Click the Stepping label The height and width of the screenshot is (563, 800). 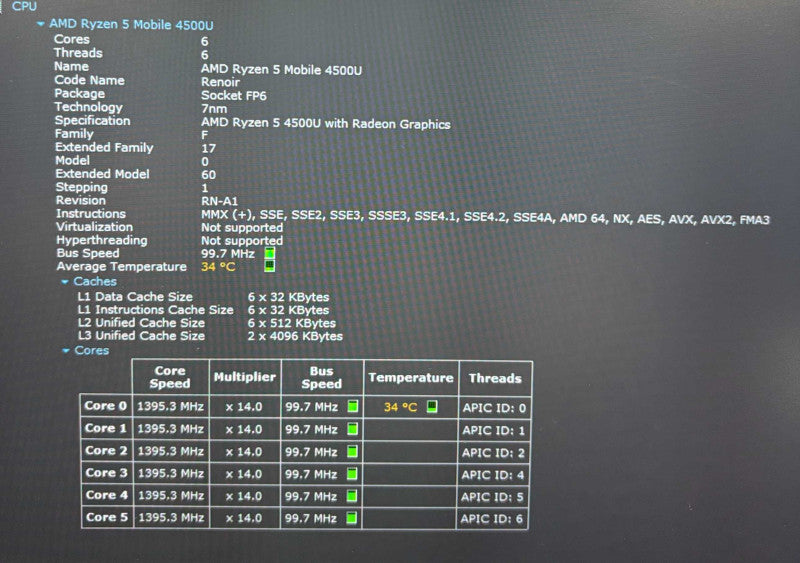82,187
